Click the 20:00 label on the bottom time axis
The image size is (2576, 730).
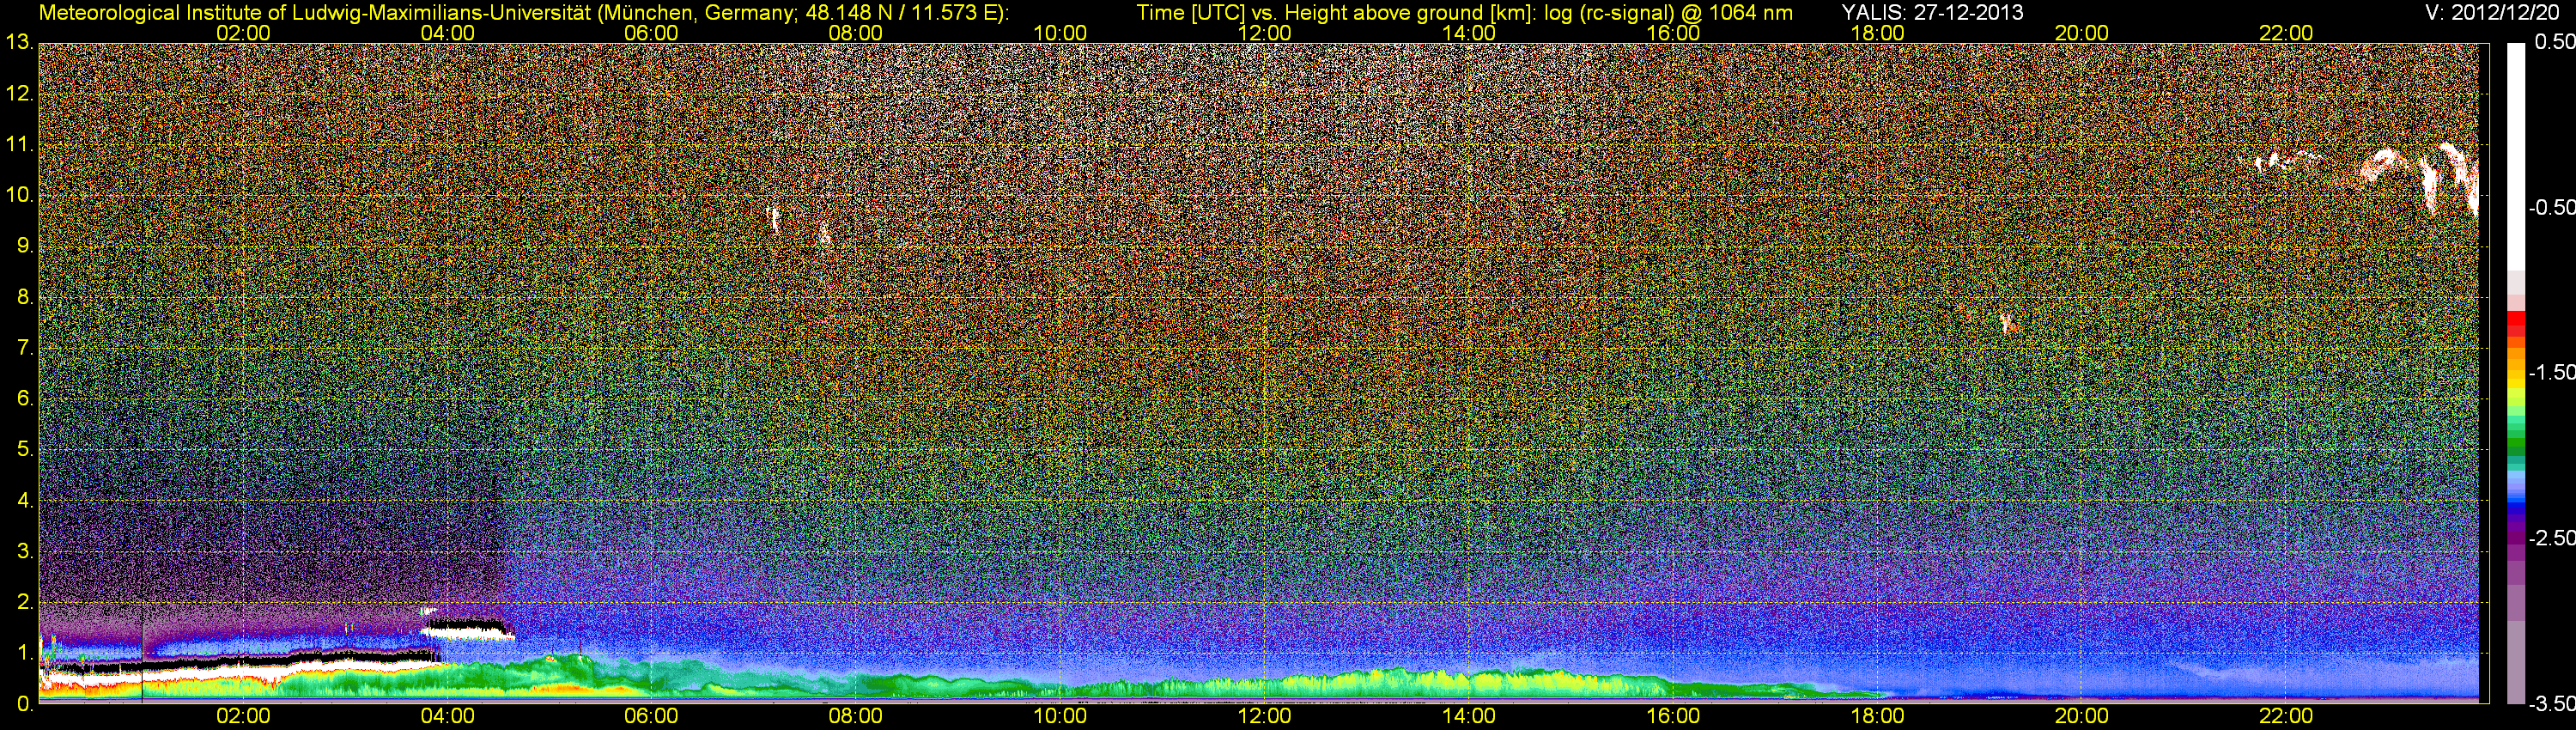(x=2081, y=716)
